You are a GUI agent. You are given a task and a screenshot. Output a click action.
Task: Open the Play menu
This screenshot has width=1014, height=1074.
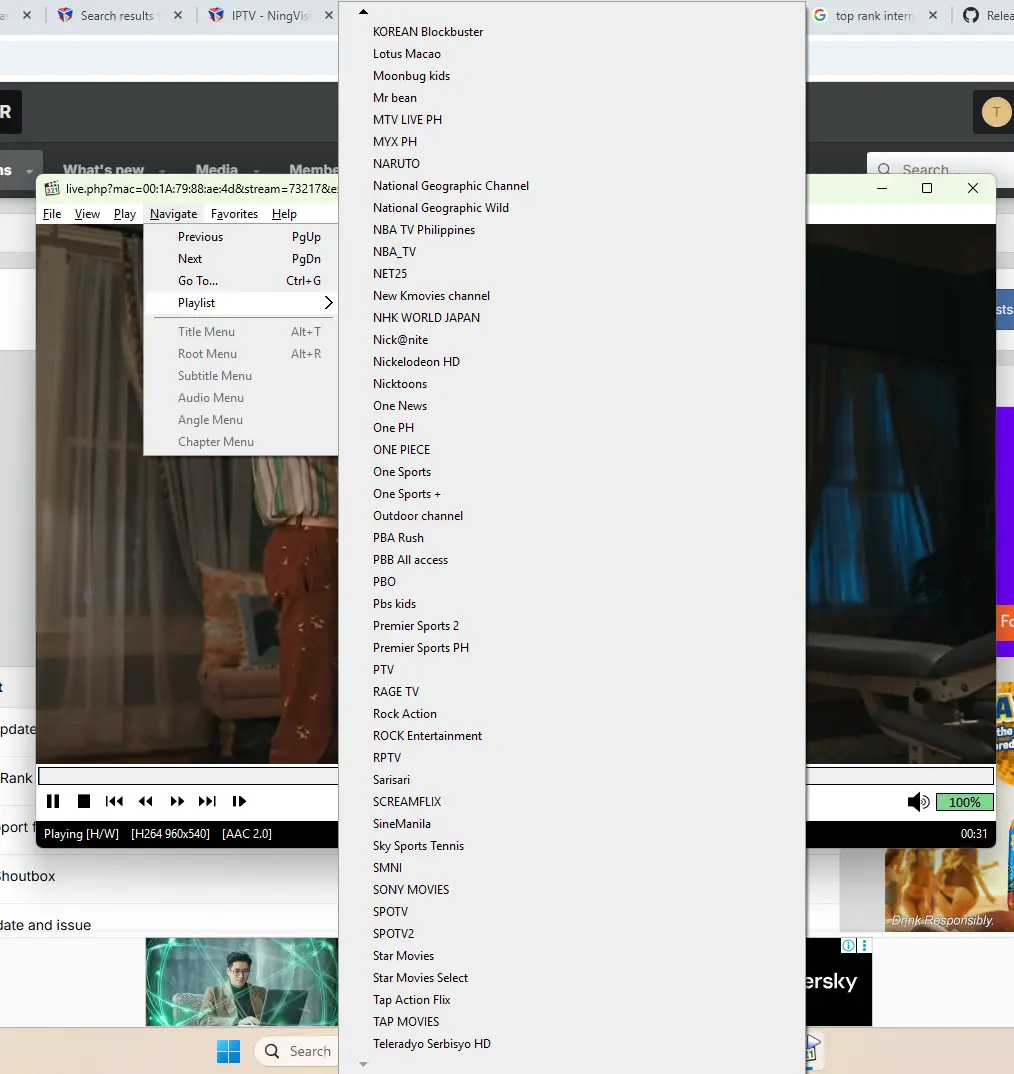tap(125, 214)
